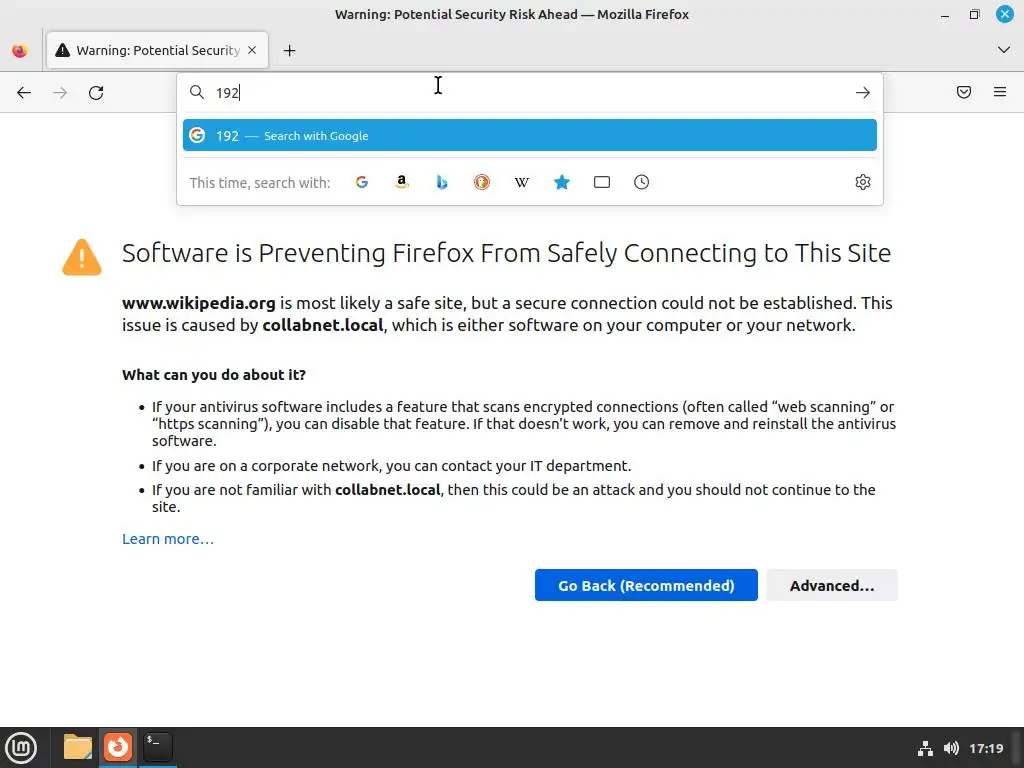Open the Learn more… link

[168, 539]
